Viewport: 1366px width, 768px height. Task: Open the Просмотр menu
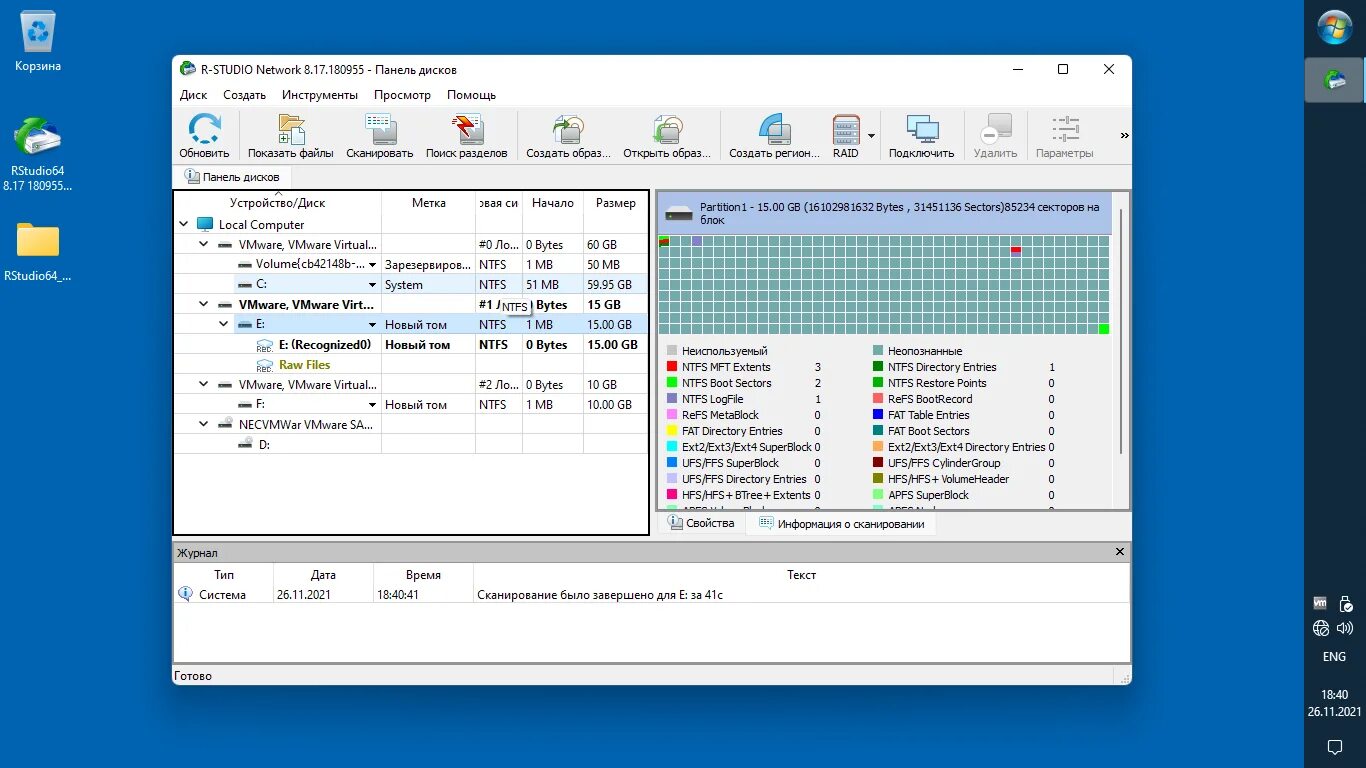(402, 95)
